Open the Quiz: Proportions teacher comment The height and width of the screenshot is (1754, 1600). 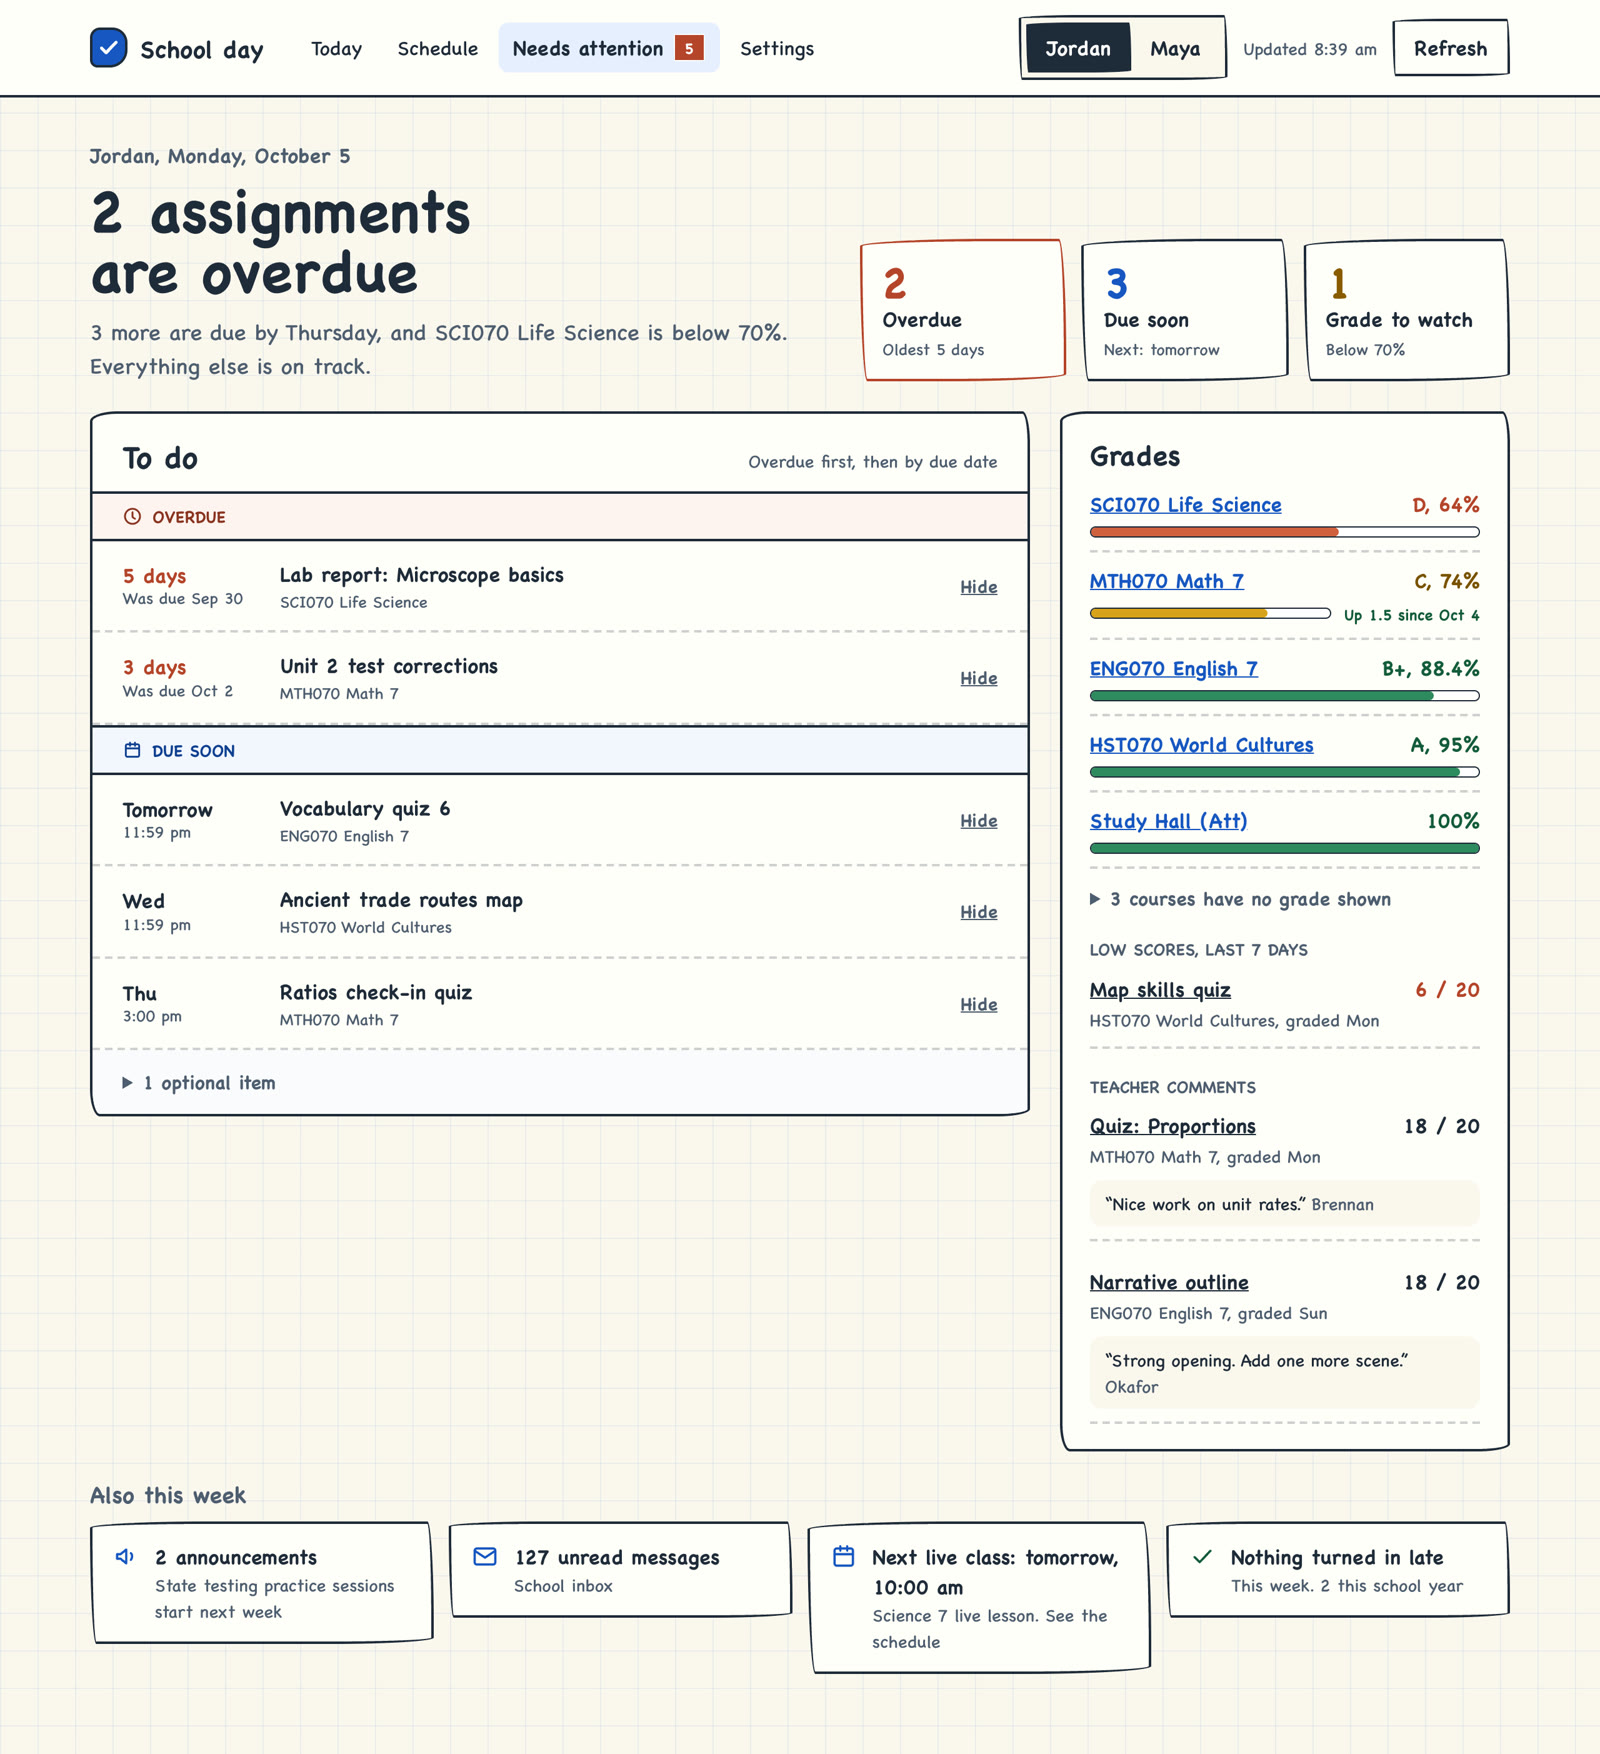[1173, 1126]
